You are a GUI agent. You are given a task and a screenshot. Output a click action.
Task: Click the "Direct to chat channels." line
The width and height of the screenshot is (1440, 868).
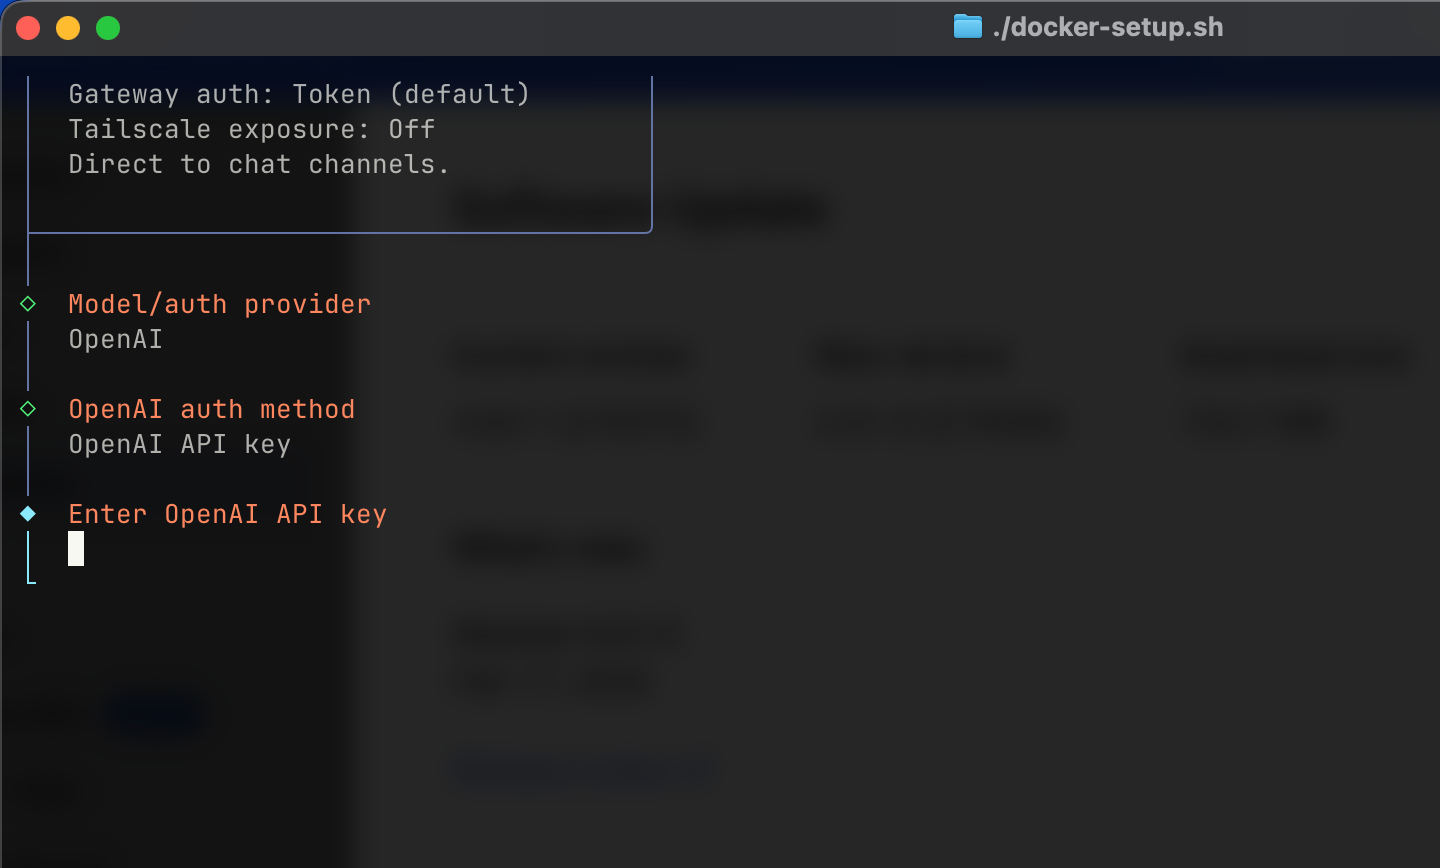pyautogui.click(x=258, y=164)
